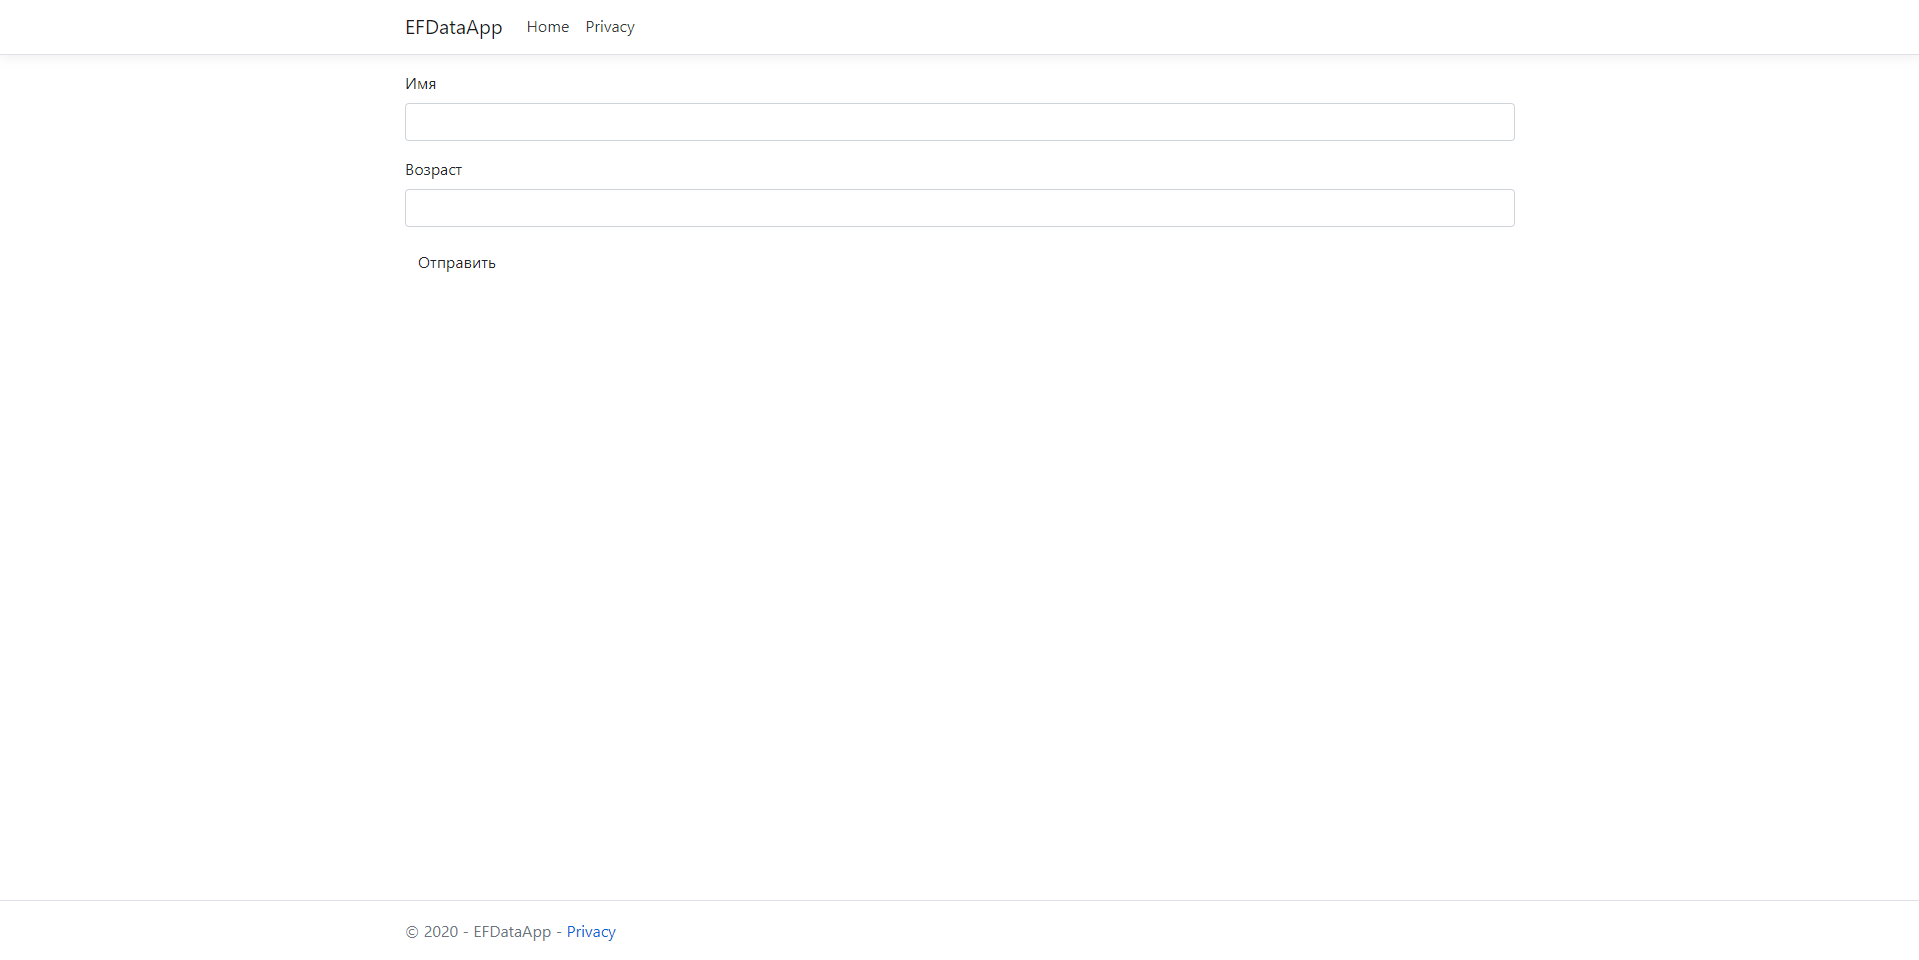Click inside the Имя text field
Image resolution: width=1919 pixels, height=960 pixels.
959,121
